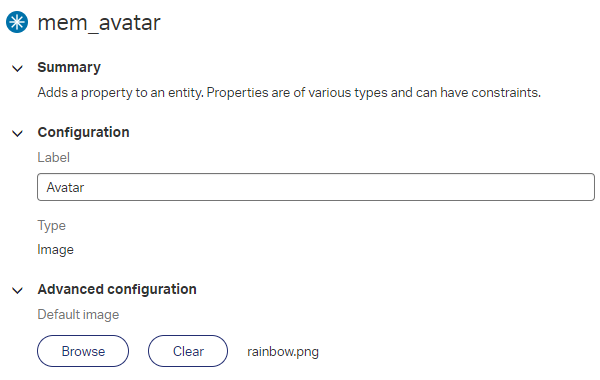Click the Default image caption
Screen dimensions: 600x380
coord(78,315)
